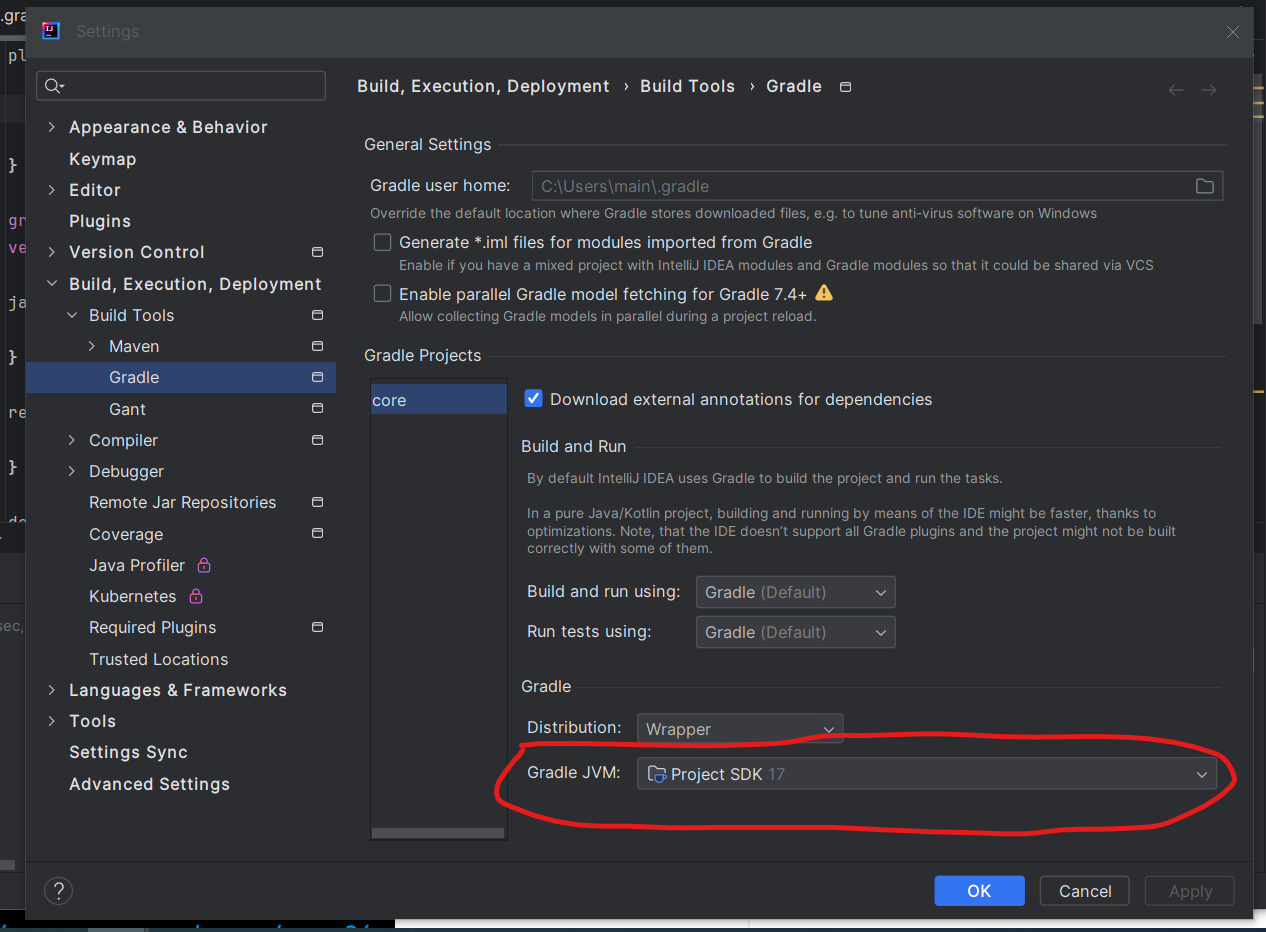This screenshot has height=932, width=1266.
Task: Expand the Debugger node arrow
Action: pyautogui.click(x=72, y=471)
